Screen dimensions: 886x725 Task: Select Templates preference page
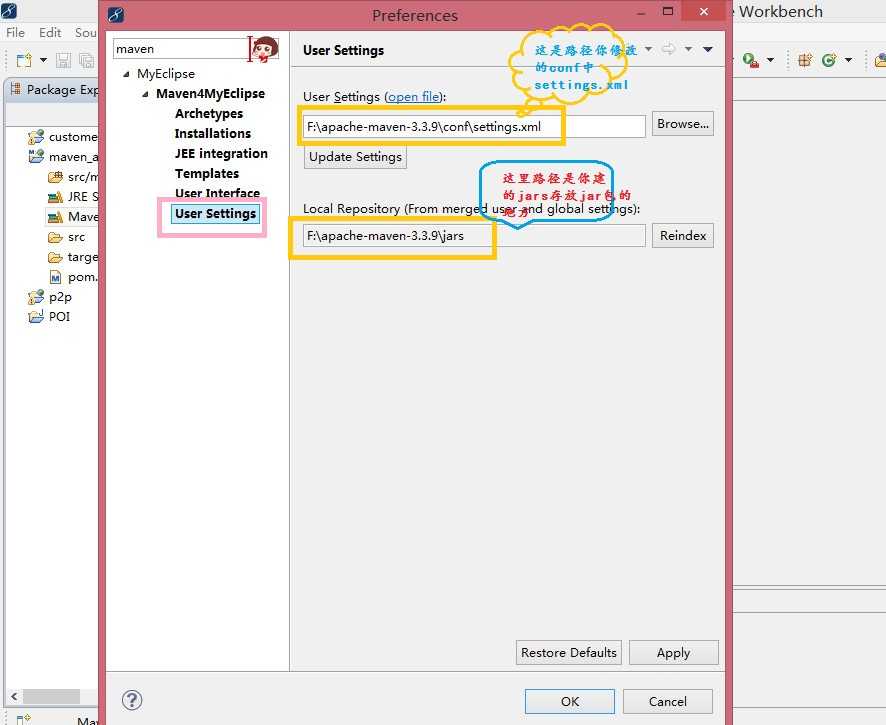point(207,173)
